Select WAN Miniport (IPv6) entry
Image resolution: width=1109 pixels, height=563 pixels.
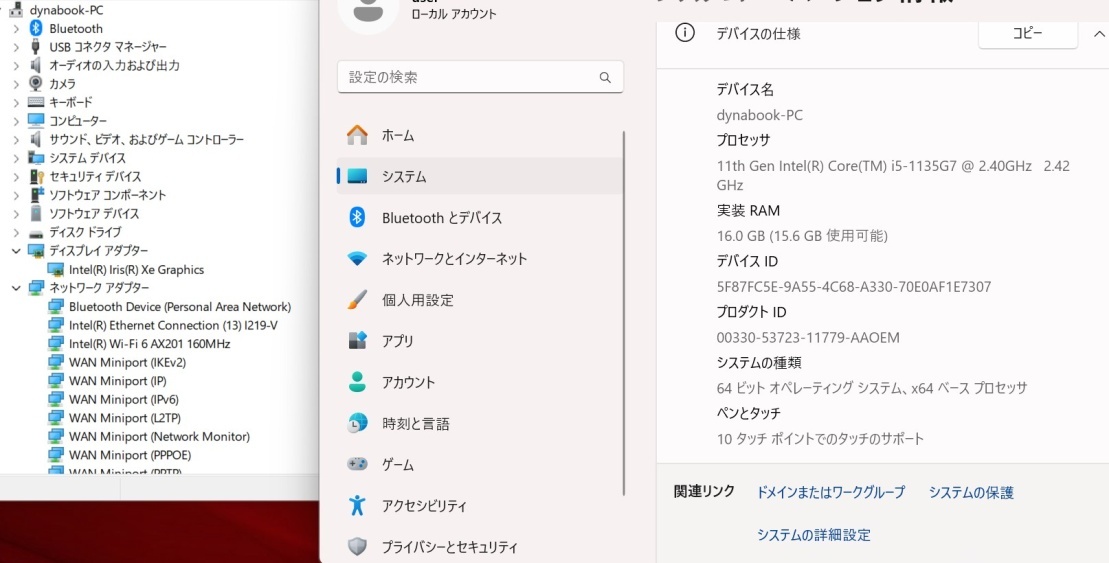[x=124, y=399]
